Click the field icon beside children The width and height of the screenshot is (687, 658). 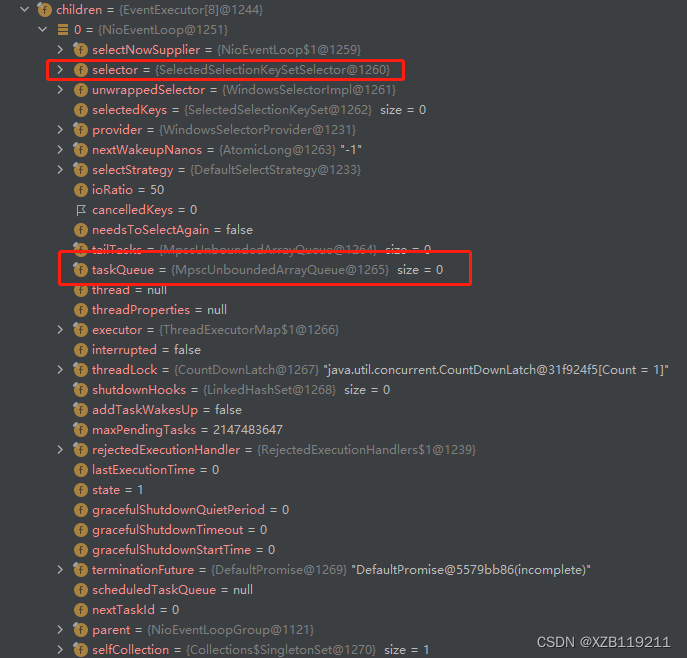point(44,10)
